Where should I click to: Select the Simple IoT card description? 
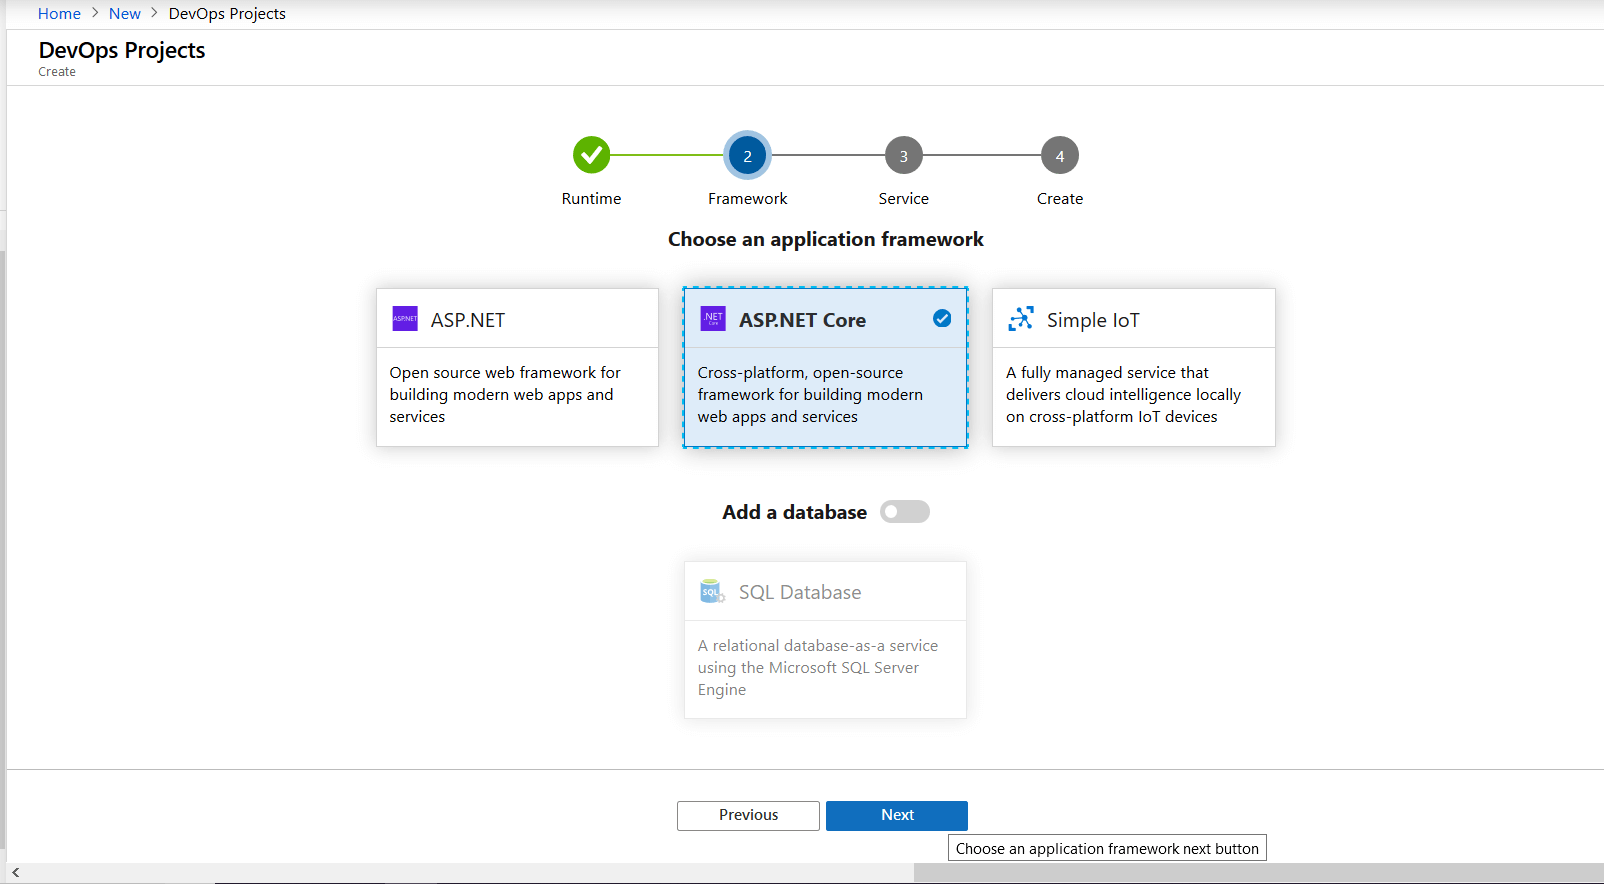pyautogui.click(x=1123, y=395)
